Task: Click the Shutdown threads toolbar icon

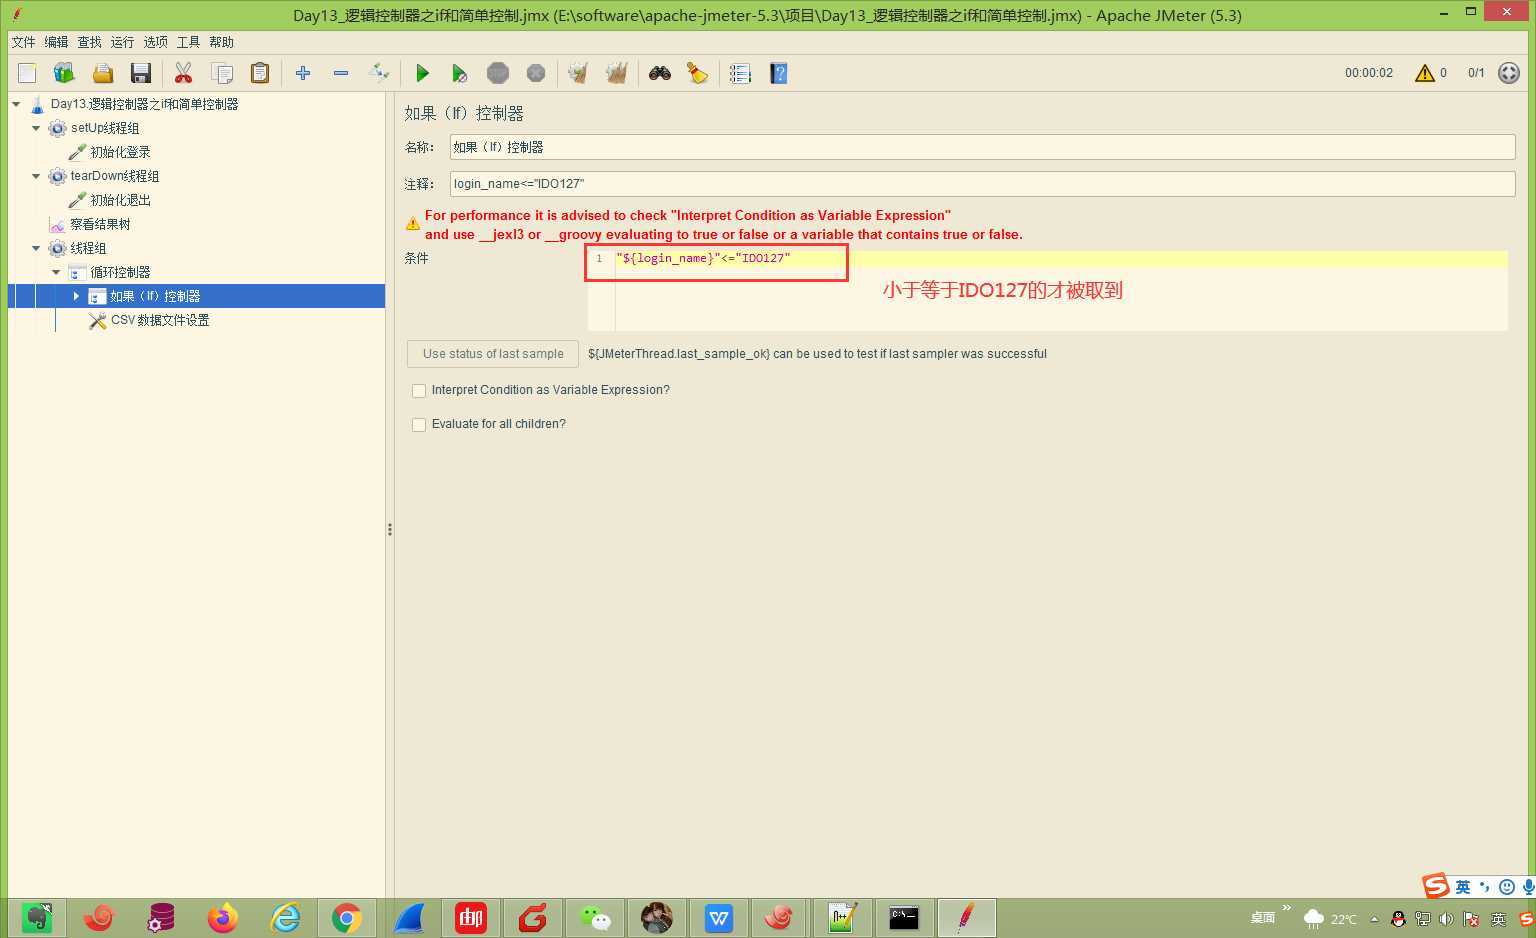Action: coord(536,73)
